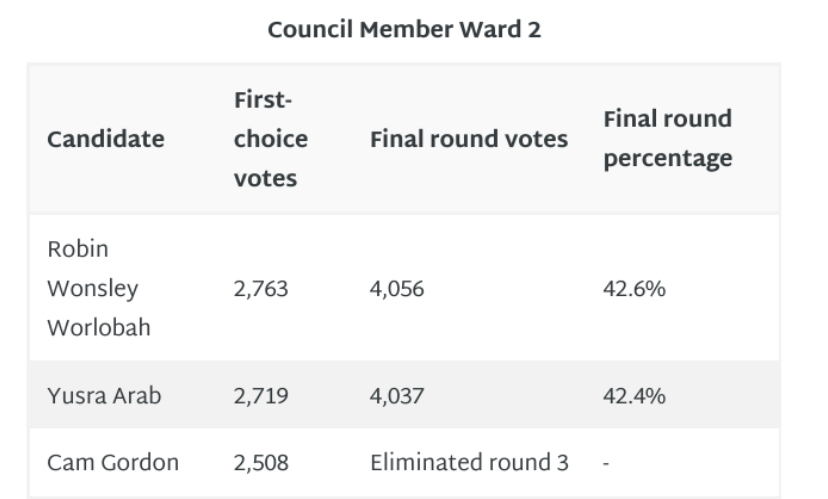
Task: Select Robin Wonsley Worlobah candidate name
Action: pyautogui.click(x=99, y=288)
